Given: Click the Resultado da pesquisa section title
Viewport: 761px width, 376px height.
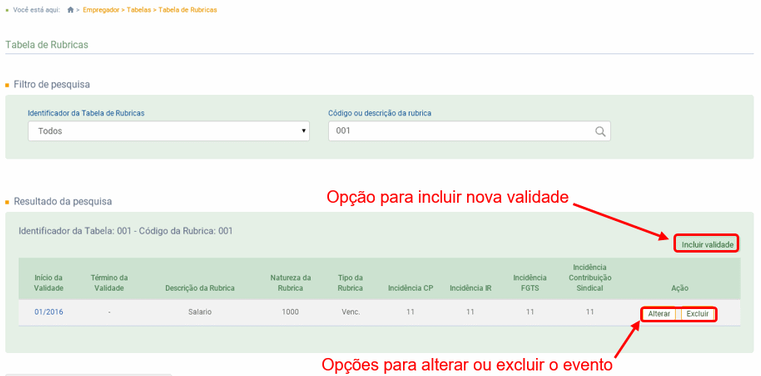Looking at the screenshot, I should [63, 201].
